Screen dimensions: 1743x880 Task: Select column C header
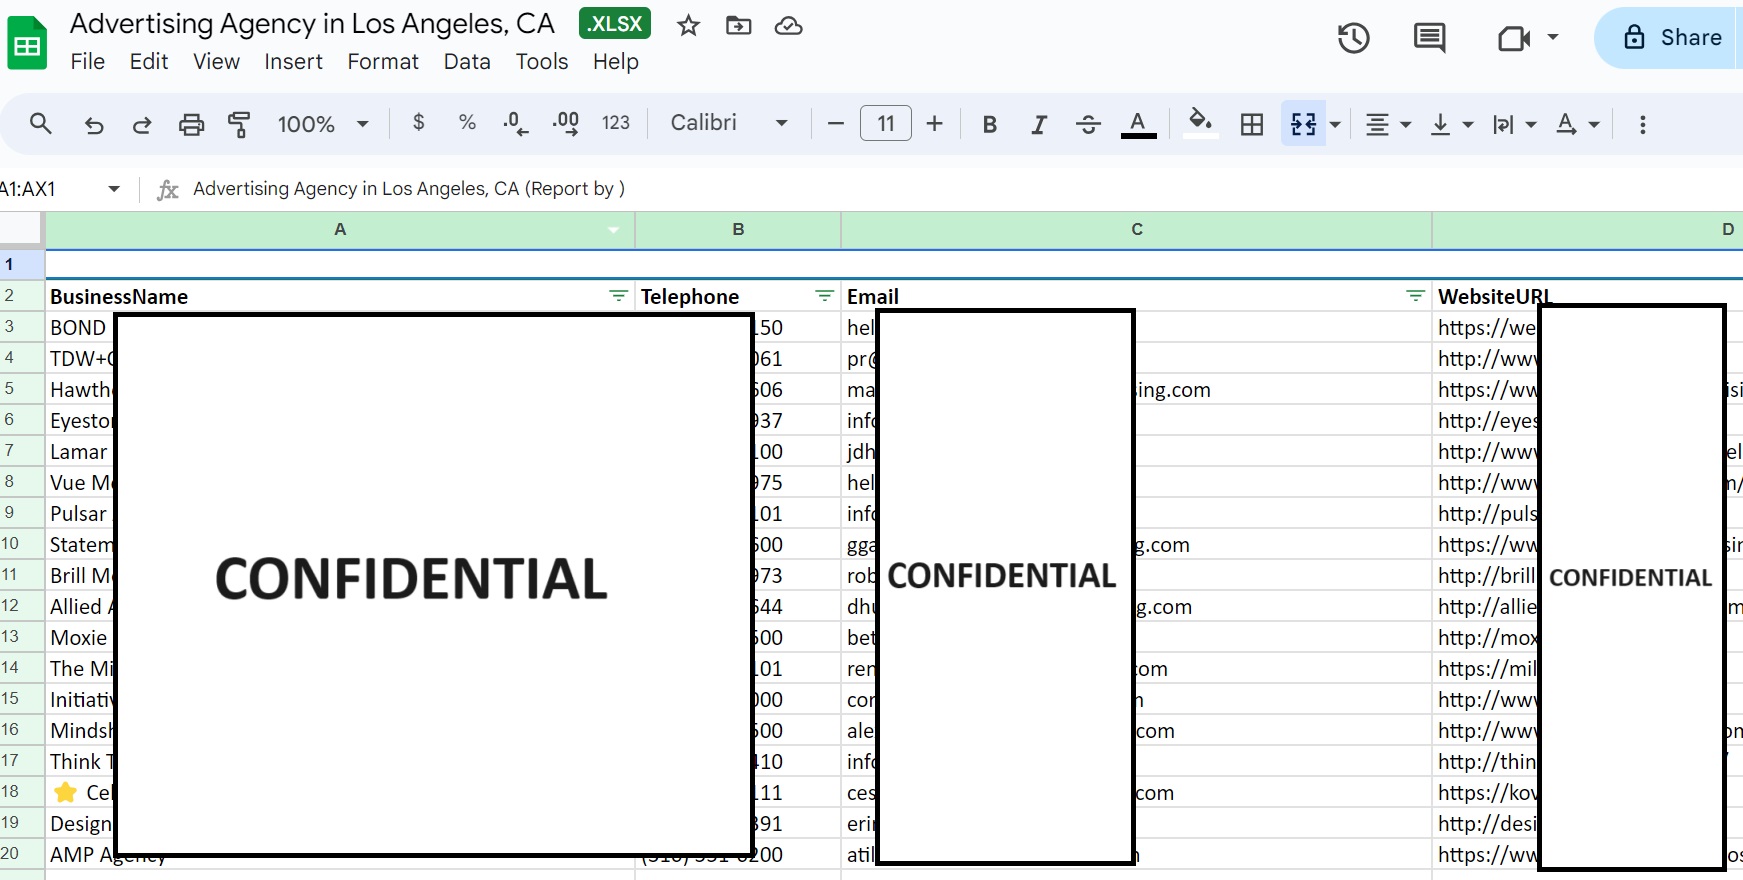point(1137,229)
